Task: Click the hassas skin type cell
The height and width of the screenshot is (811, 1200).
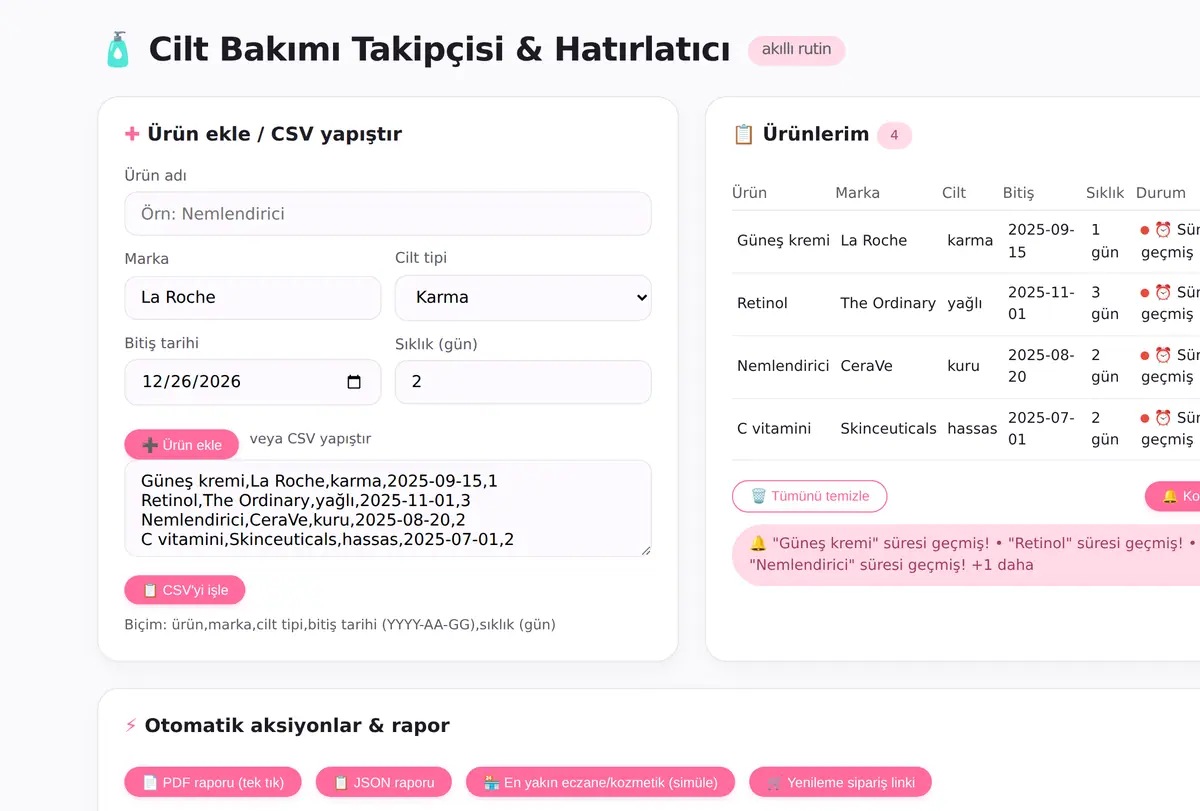Action: pos(972,429)
